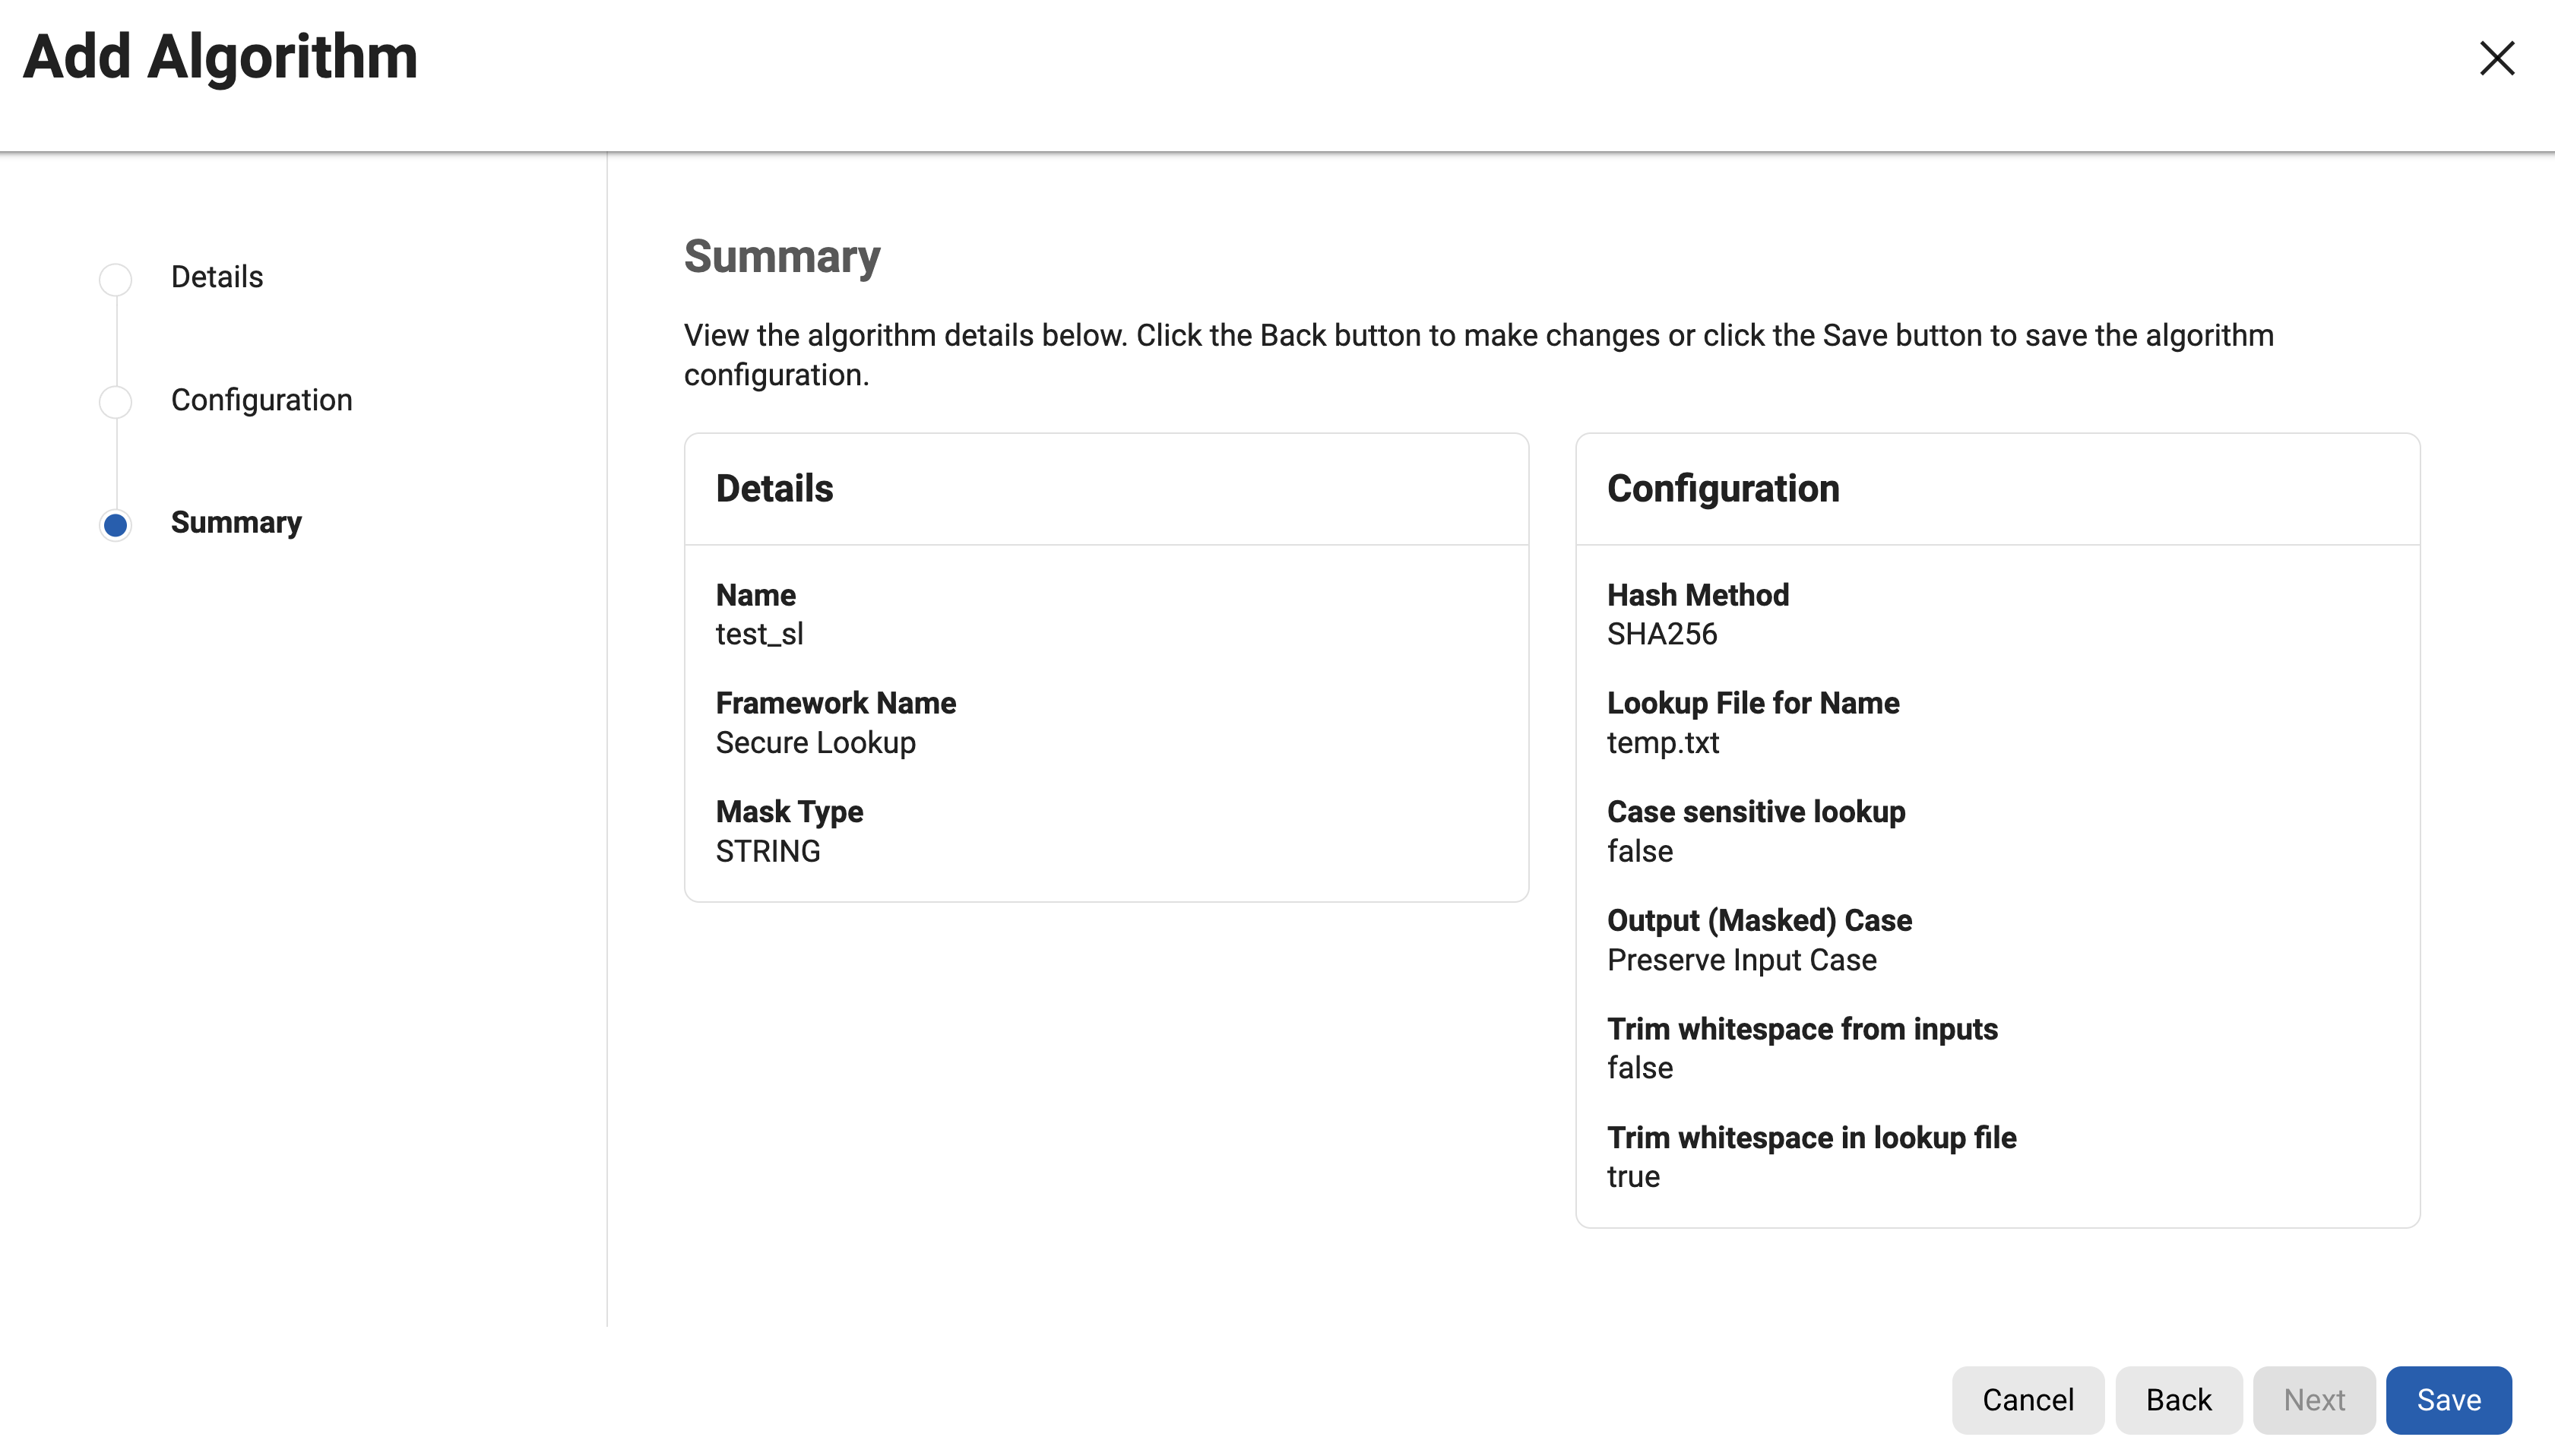The height and width of the screenshot is (1456, 2555).
Task: Click the Configuration step circle
Action: (x=116, y=402)
